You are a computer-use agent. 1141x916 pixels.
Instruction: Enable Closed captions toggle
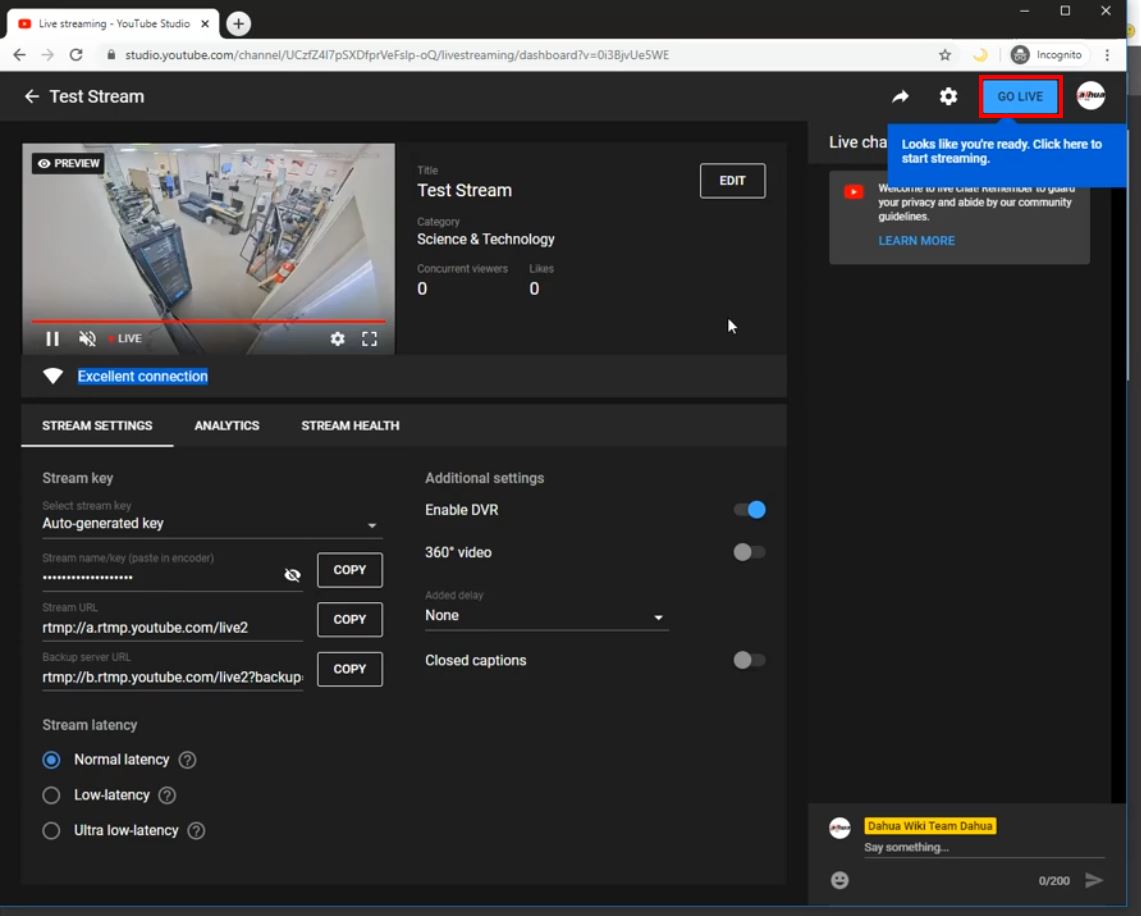[749, 660]
